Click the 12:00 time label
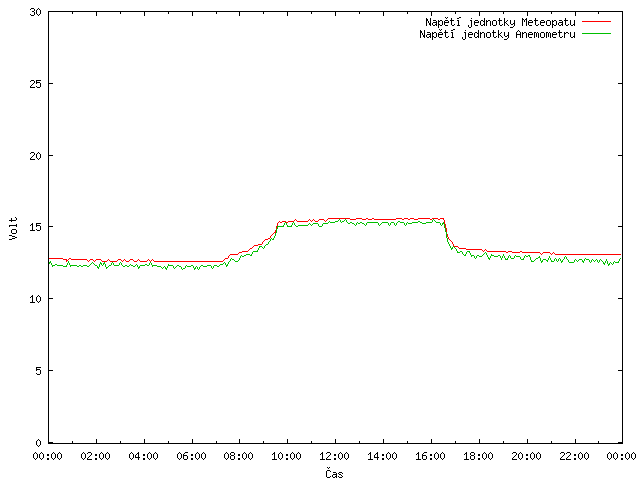 [x=334, y=456]
